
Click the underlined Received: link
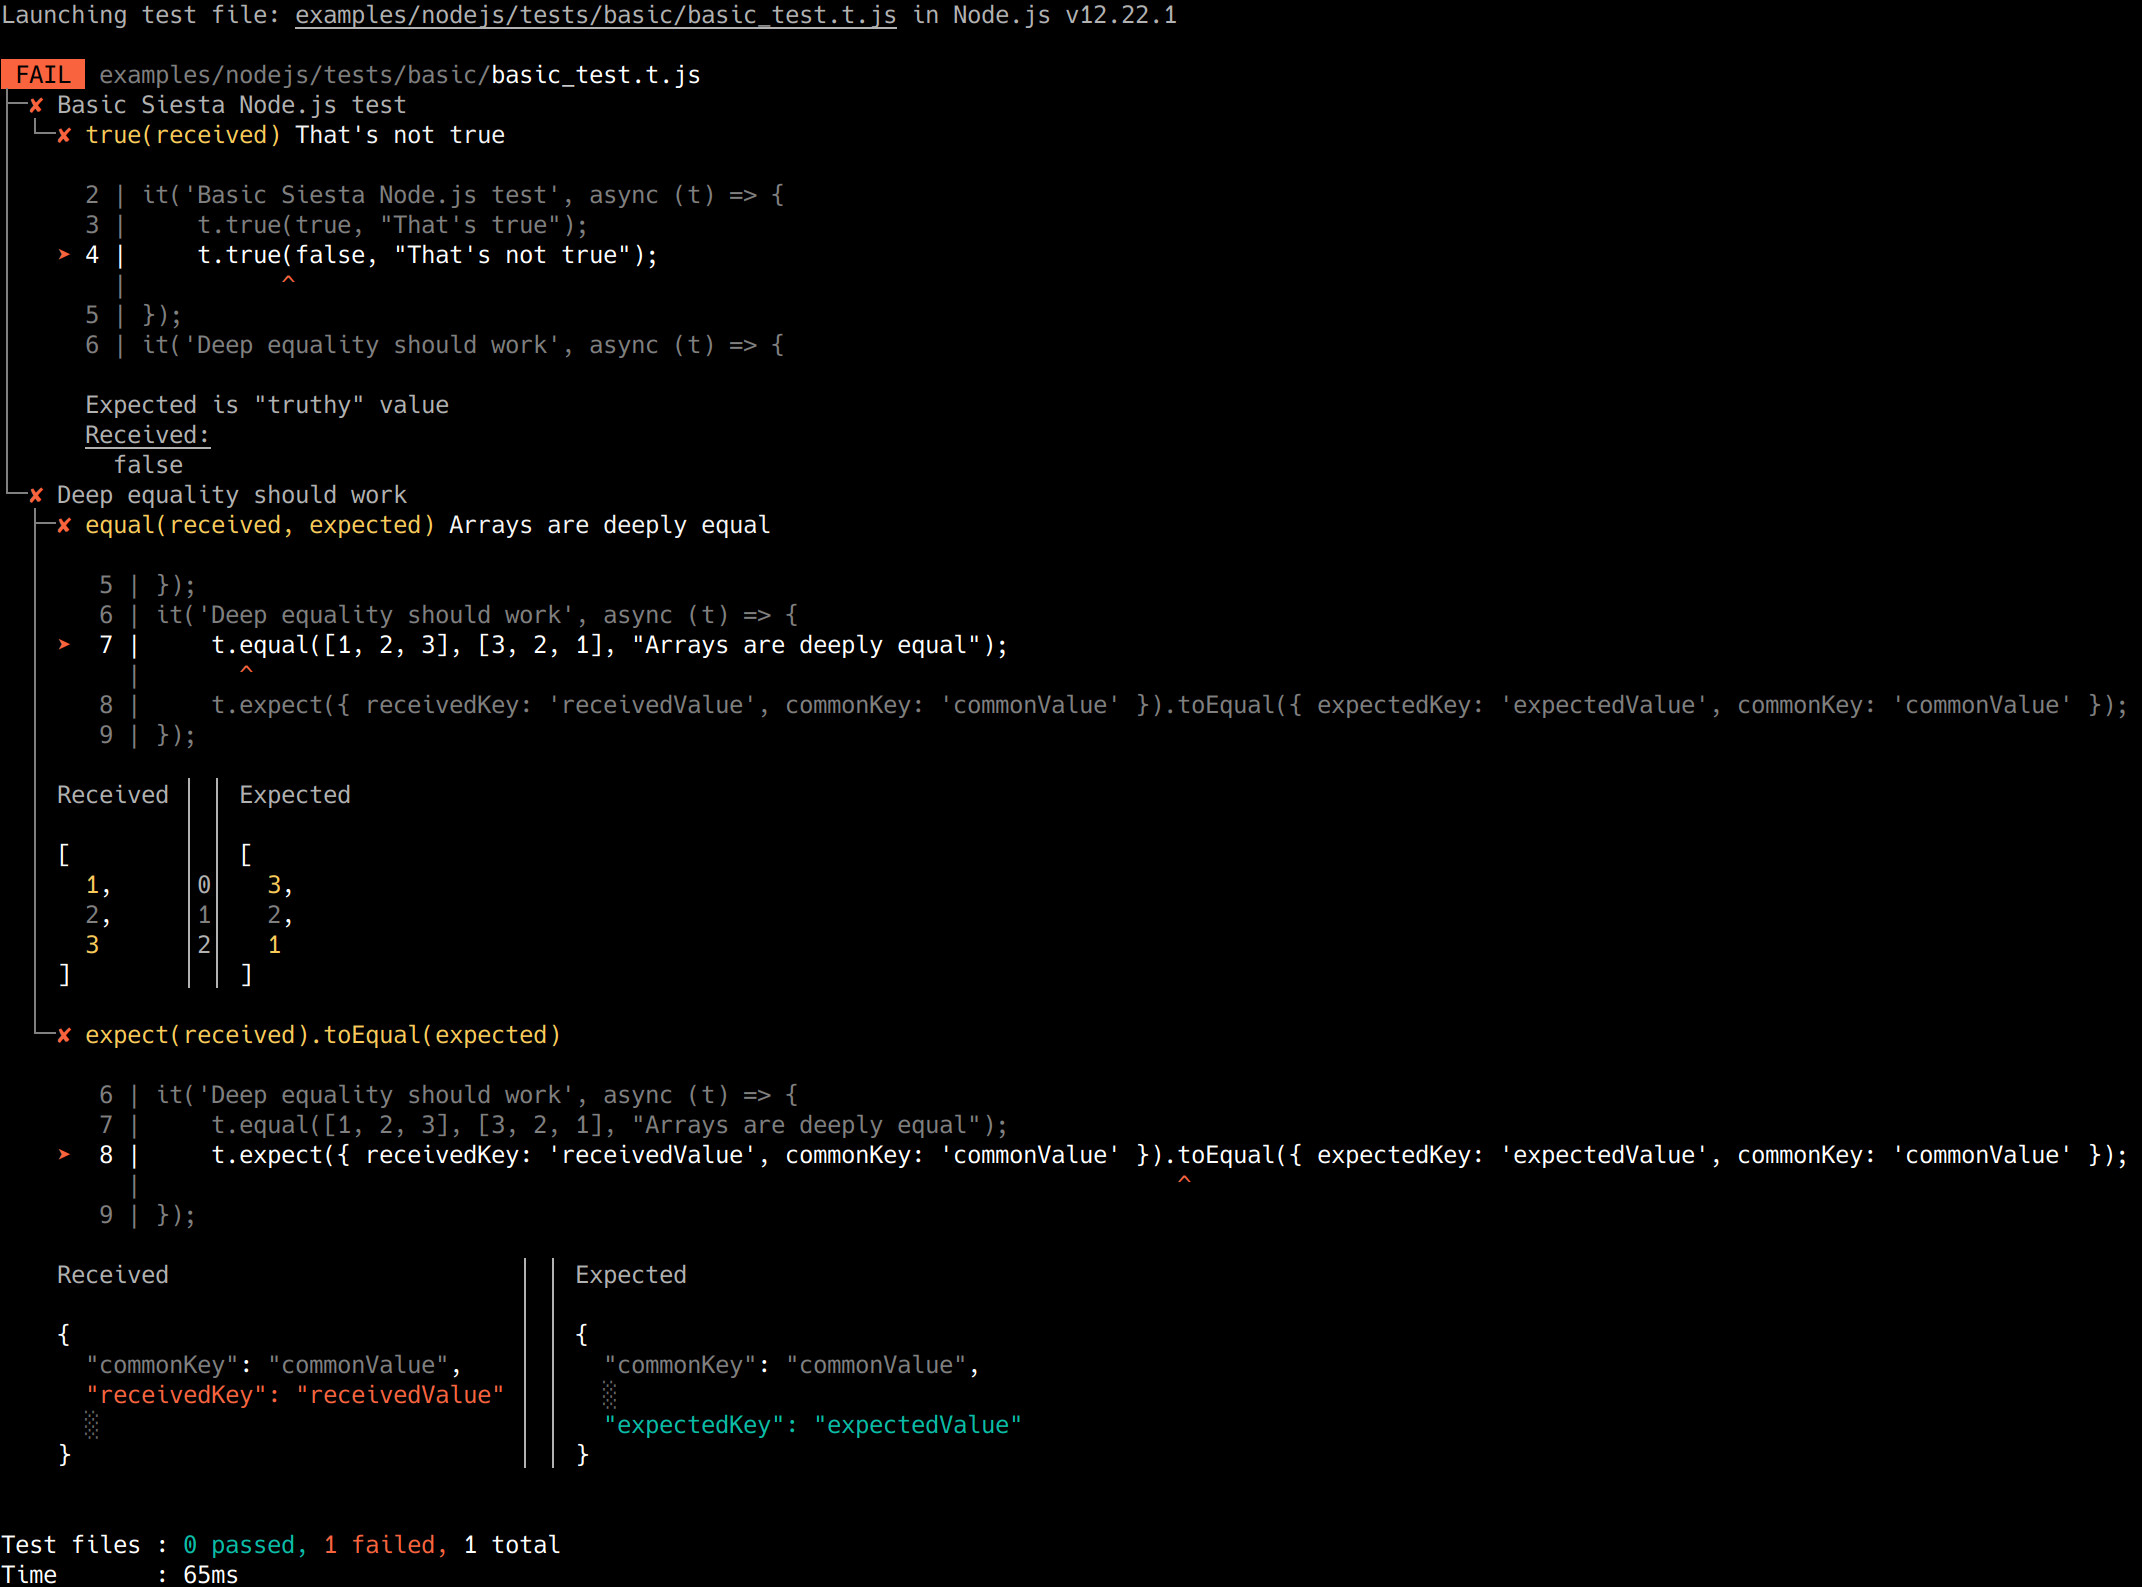147,434
